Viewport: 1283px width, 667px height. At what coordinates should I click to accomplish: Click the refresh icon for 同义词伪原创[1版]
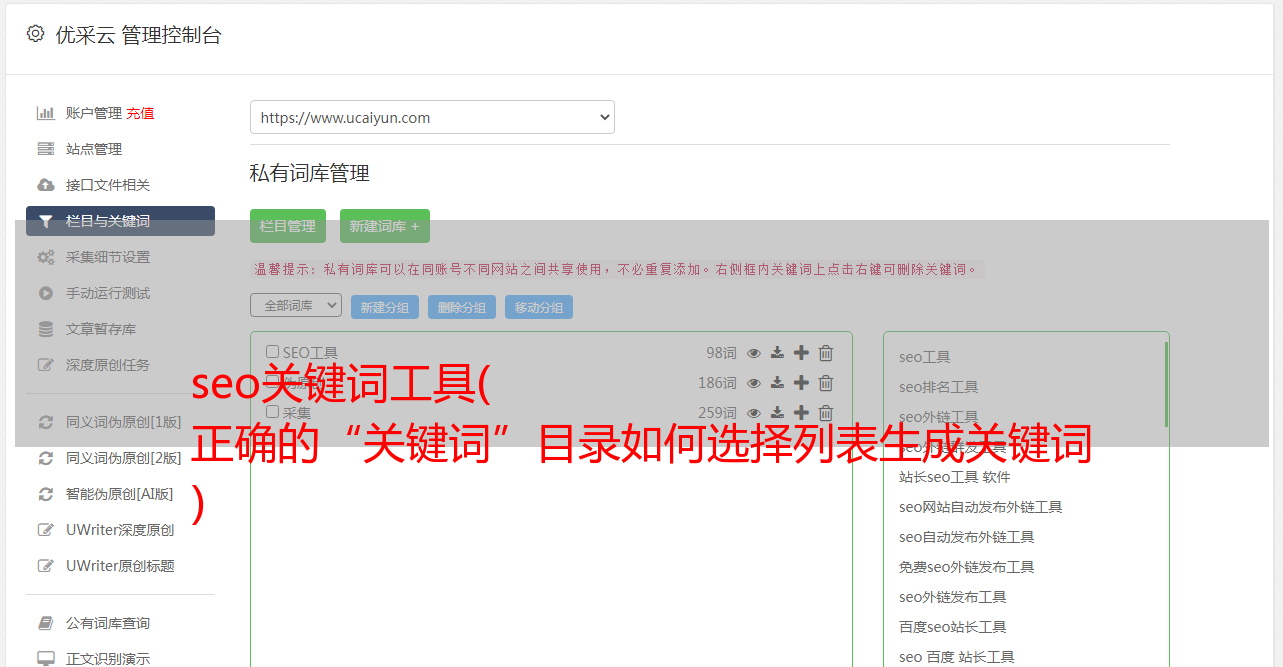coord(45,422)
